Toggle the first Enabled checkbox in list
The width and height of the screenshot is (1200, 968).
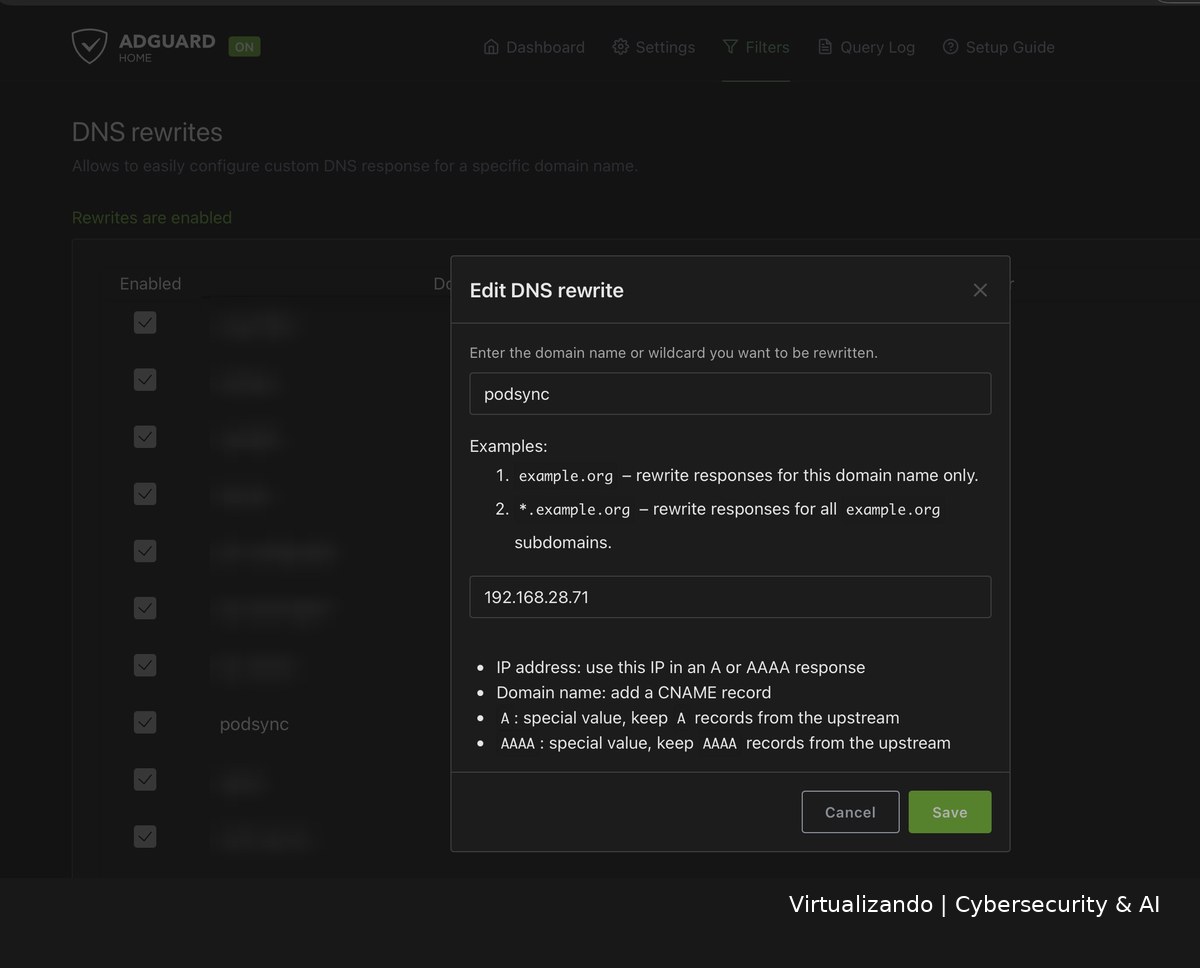[x=145, y=323]
